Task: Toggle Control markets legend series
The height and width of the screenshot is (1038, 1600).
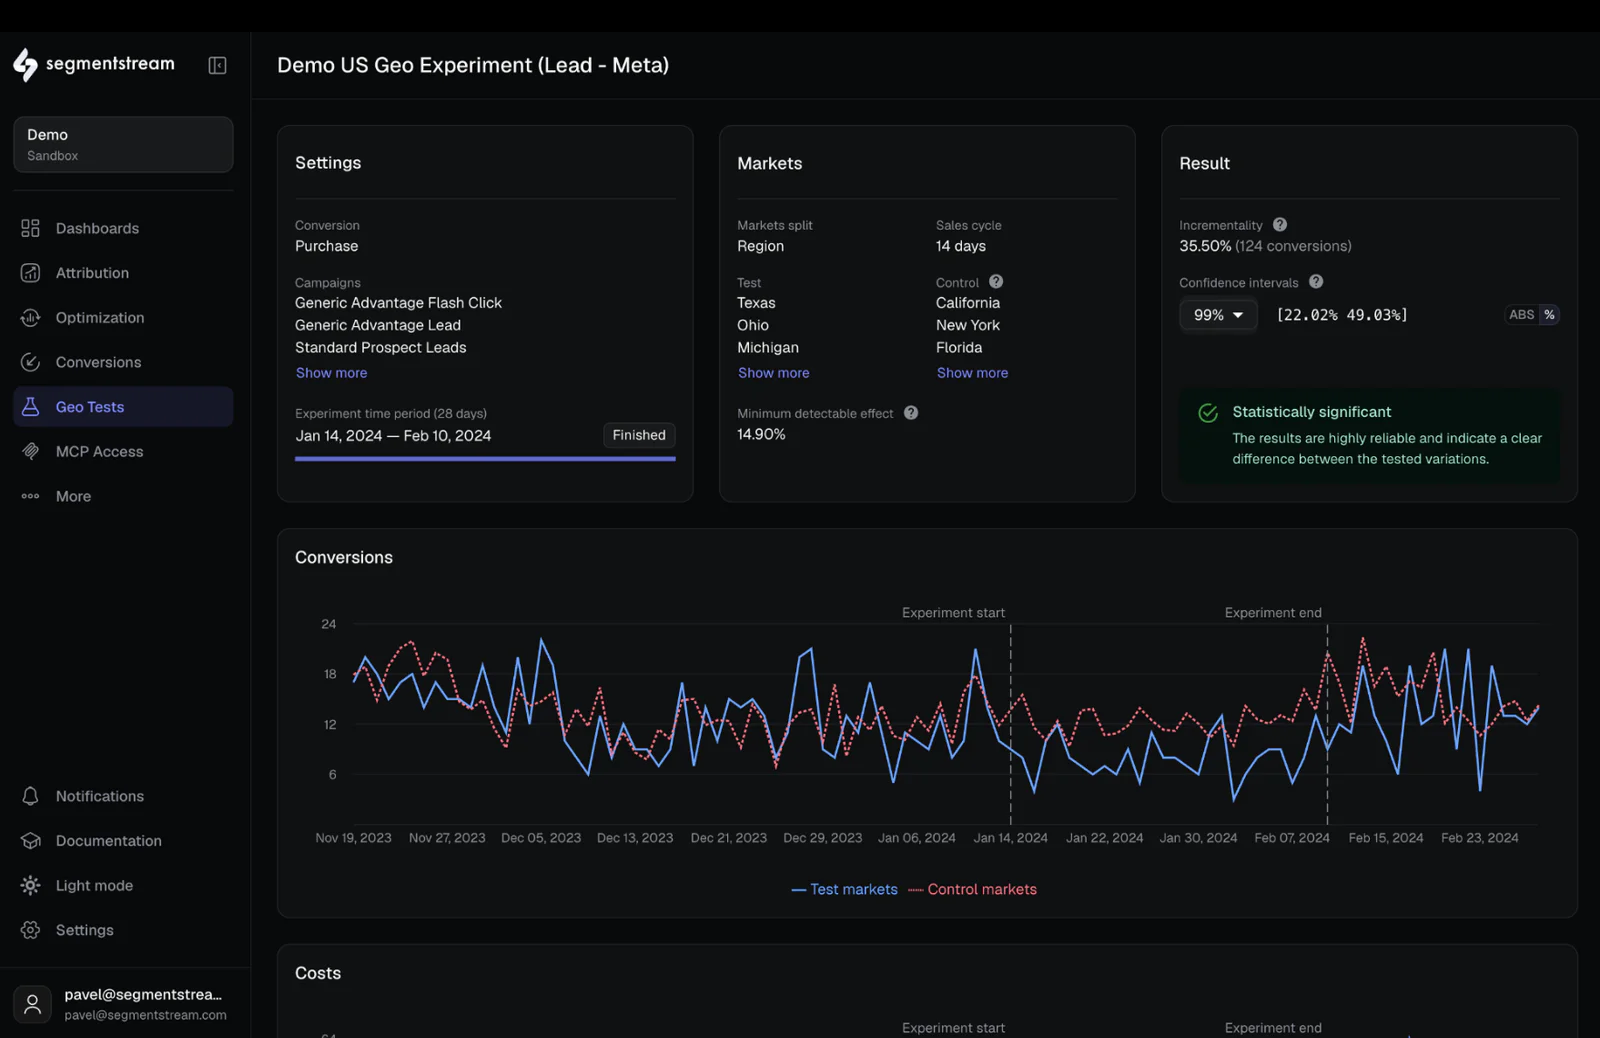Action: pos(972,889)
